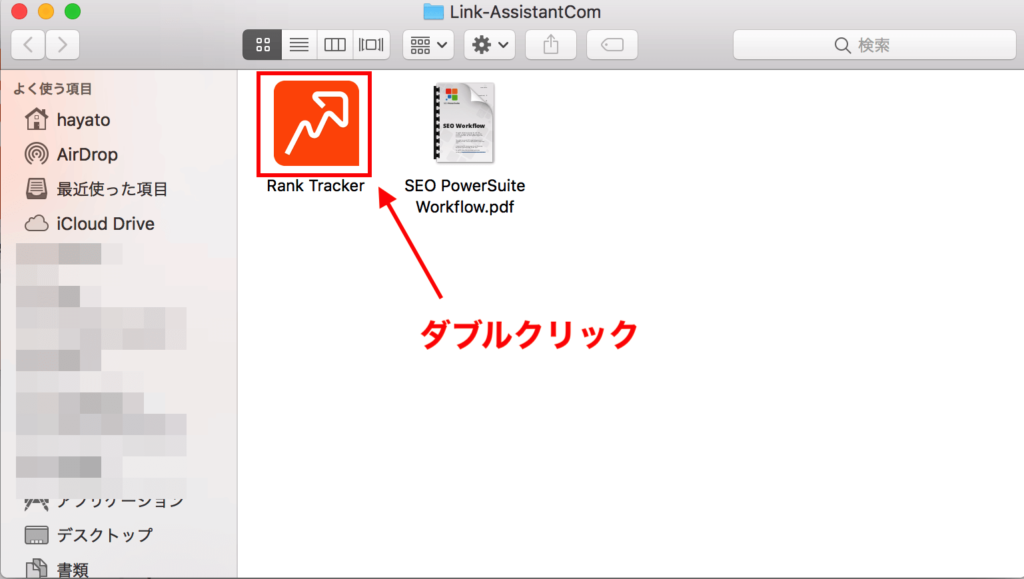The height and width of the screenshot is (579, 1024).
Task: Open the gear action menu
Action: [x=490, y=45]
